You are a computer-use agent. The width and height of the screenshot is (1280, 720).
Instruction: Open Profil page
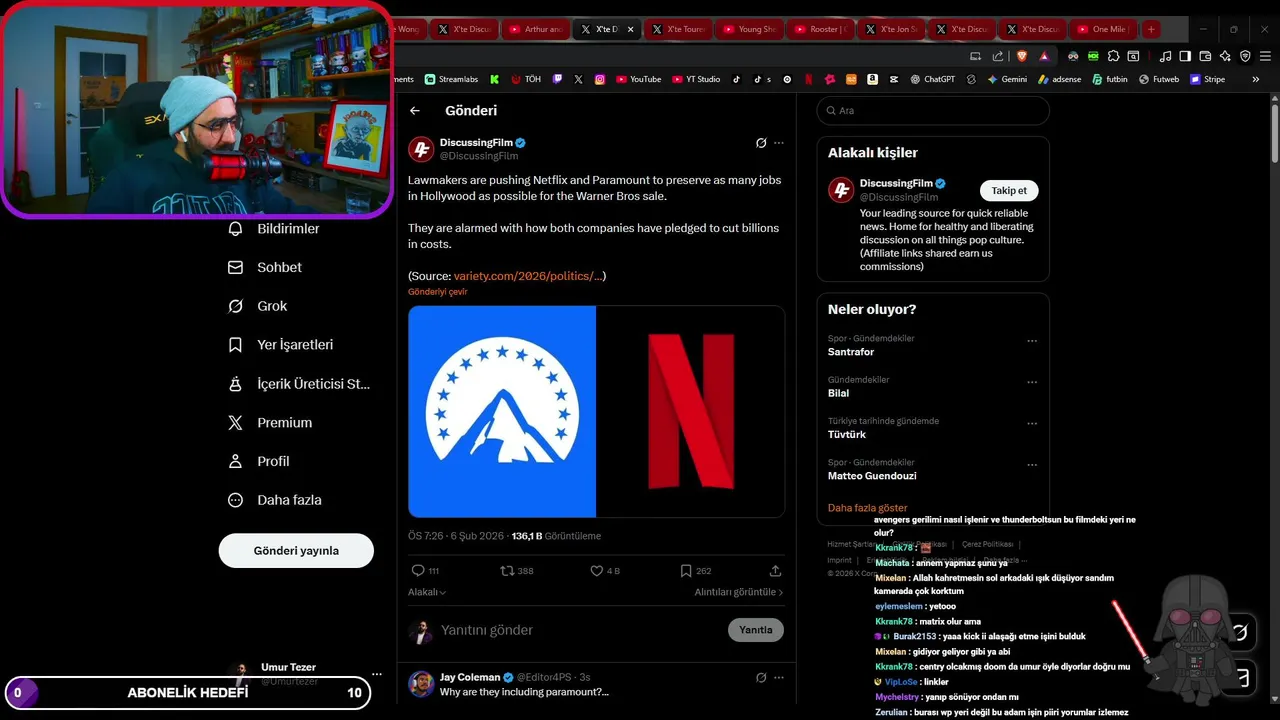(259, 462)
